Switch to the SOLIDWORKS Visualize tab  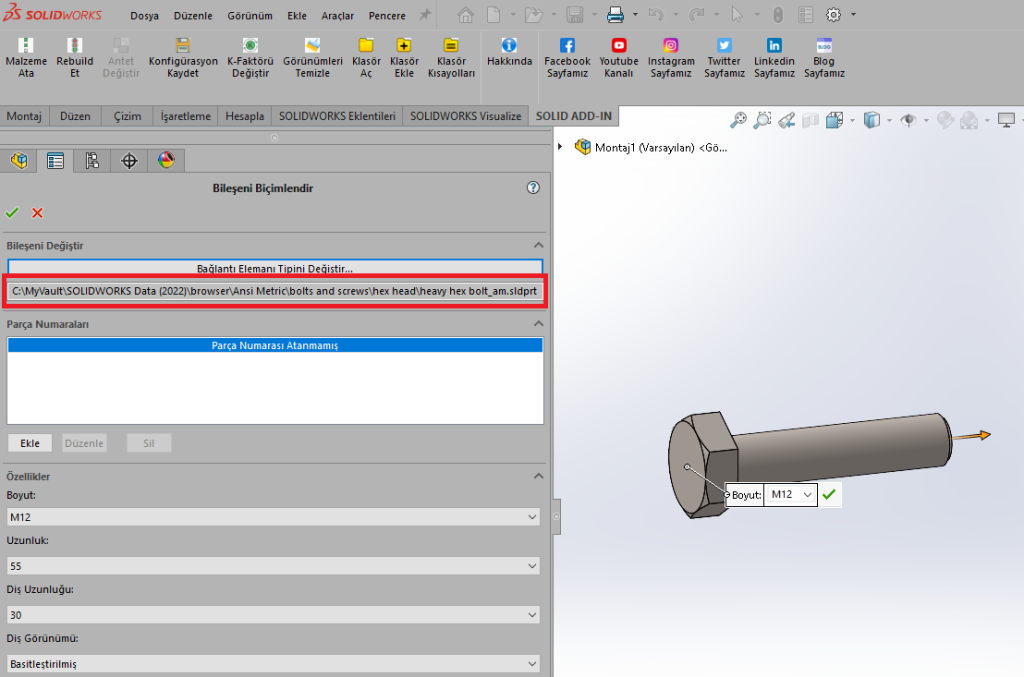(x=465, y=116)
